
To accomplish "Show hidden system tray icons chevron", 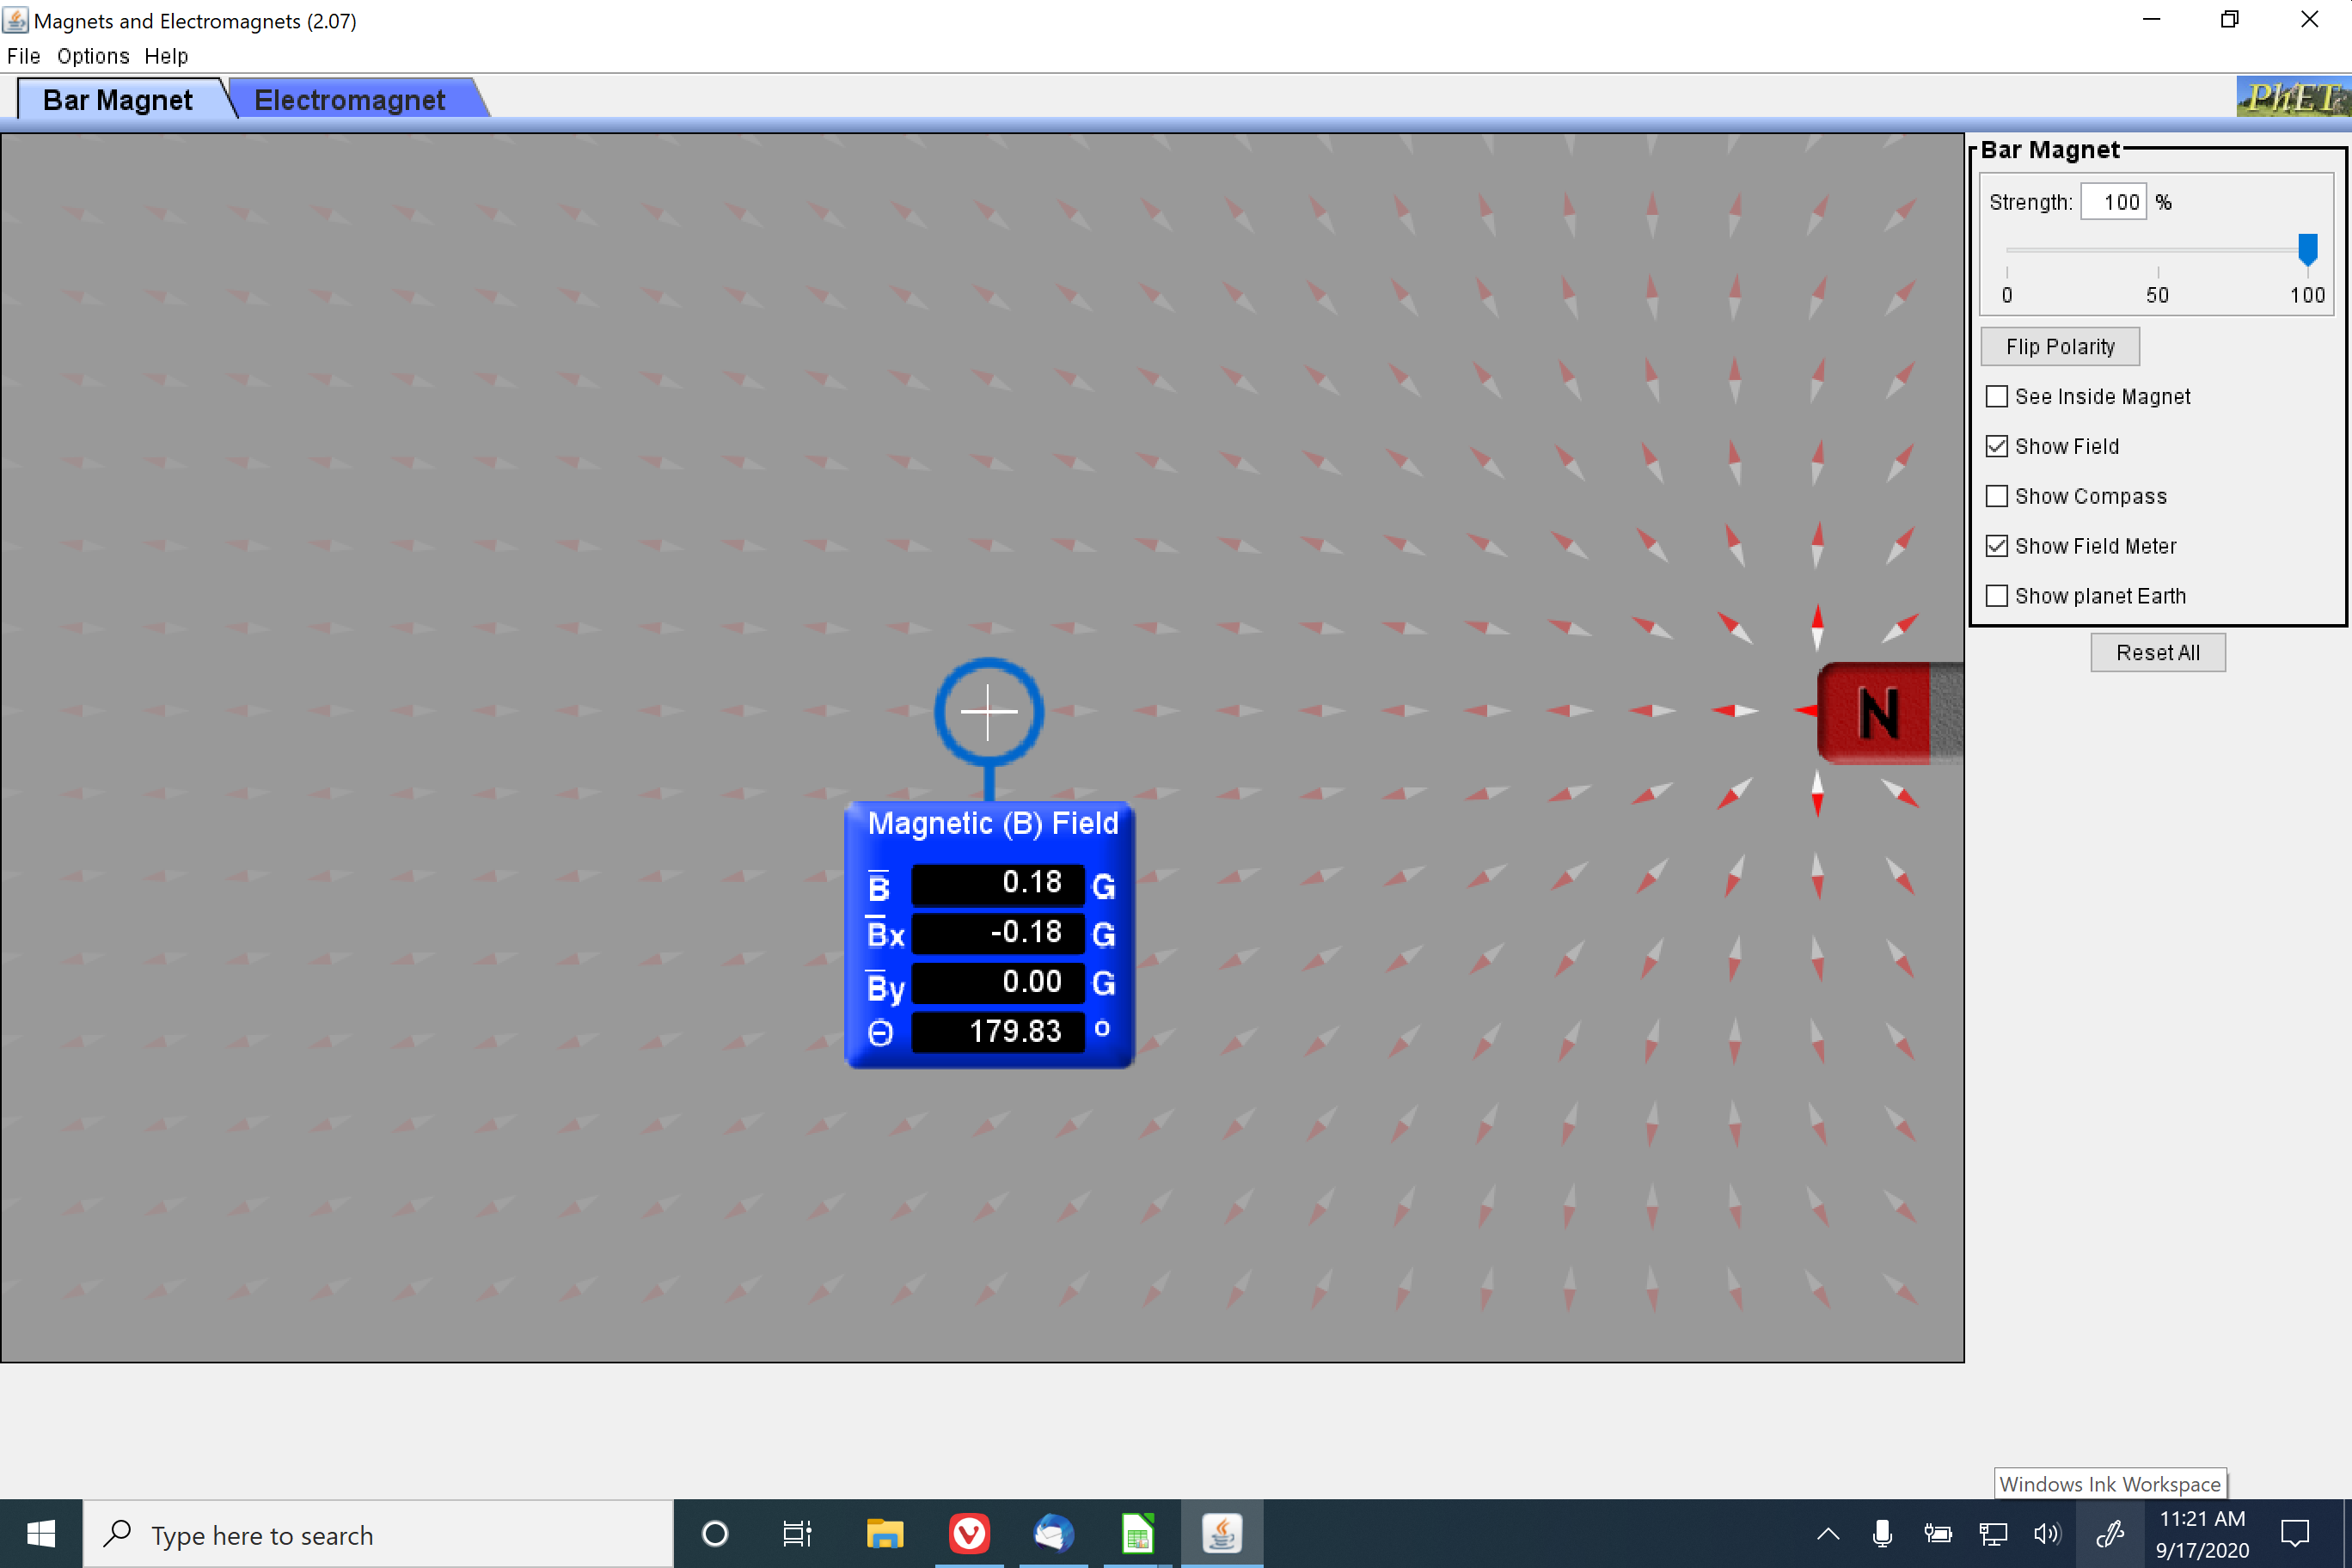I will [x=1828, y=1533].
